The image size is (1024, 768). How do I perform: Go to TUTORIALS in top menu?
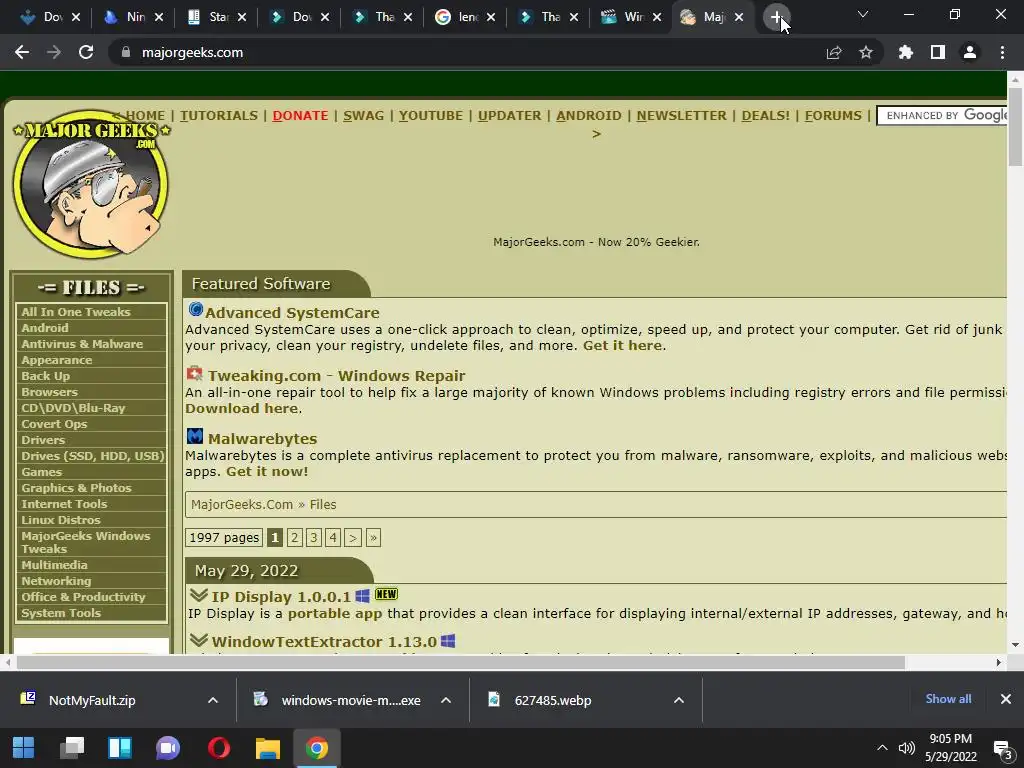pos(219,116)
